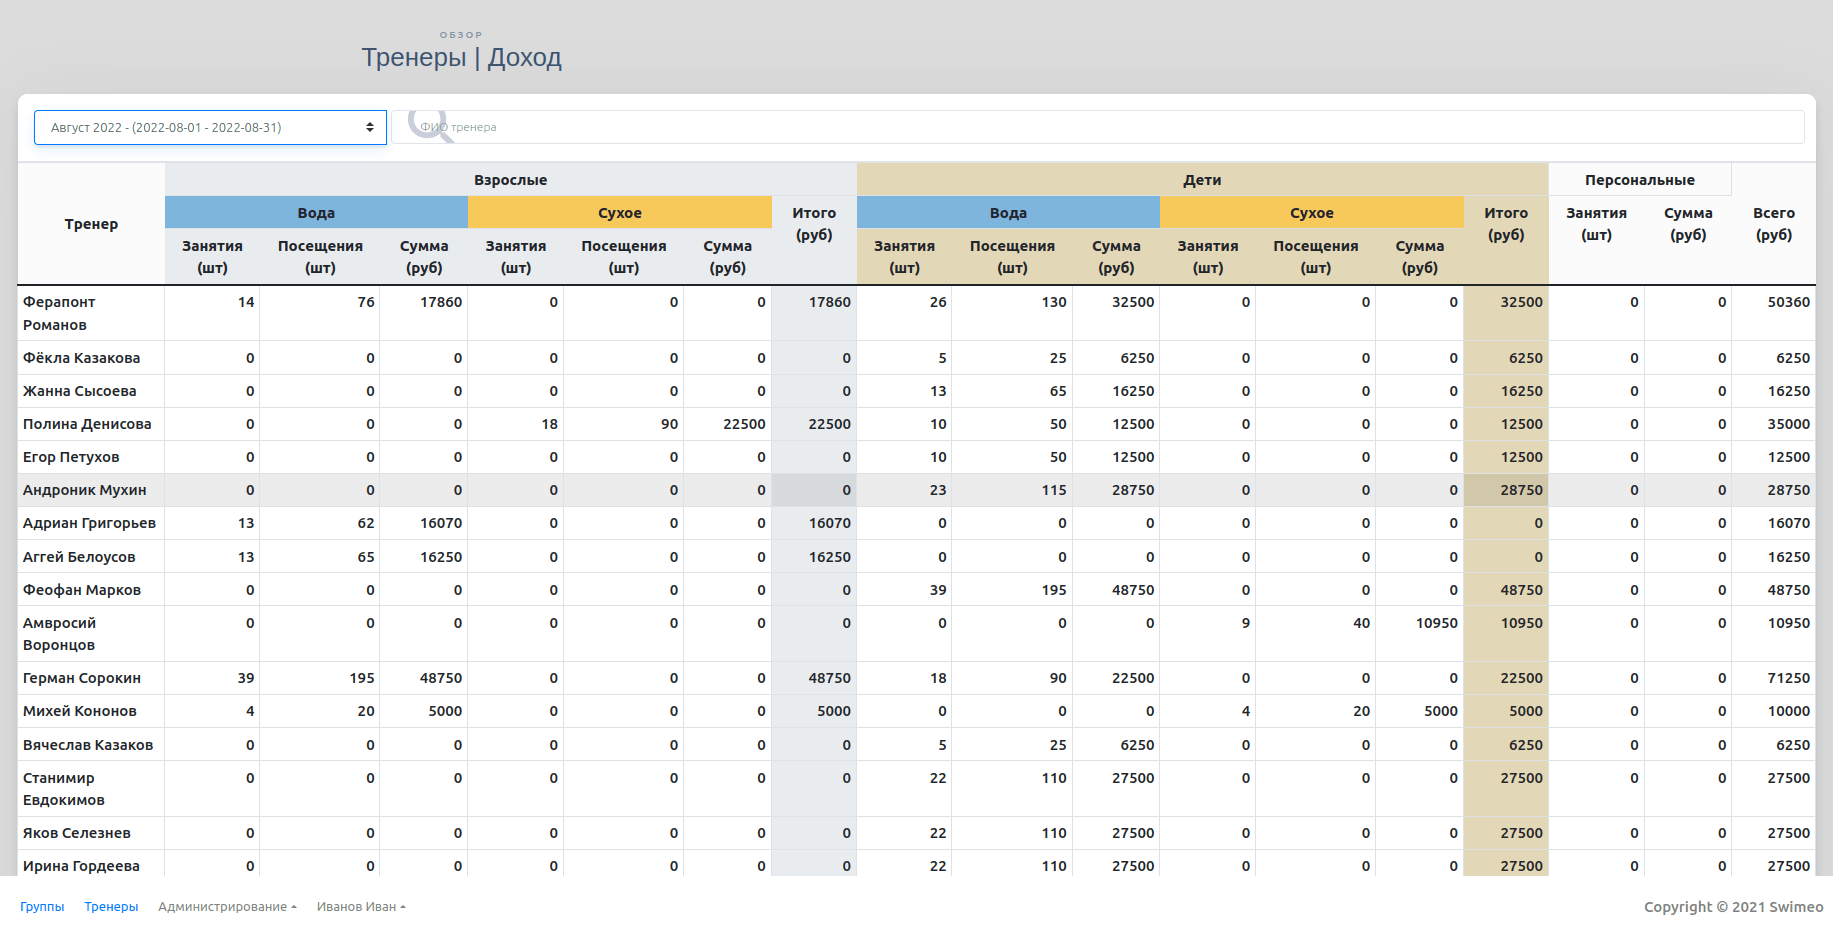Click the Дети group header
This screenshot has height=929, width=1833.
[x=1201, y=180]
